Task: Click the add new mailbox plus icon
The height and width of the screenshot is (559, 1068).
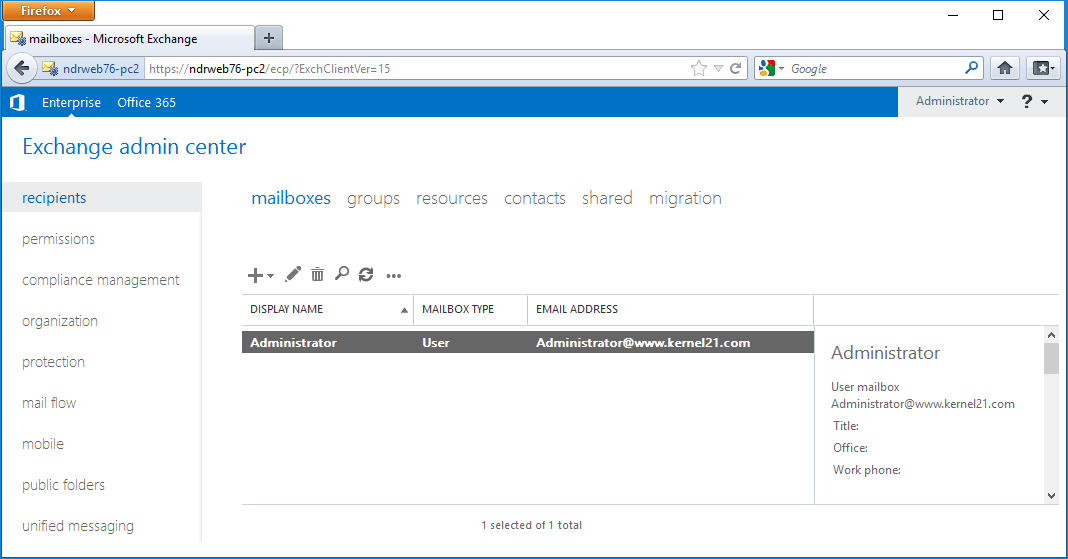Action: 255,275
